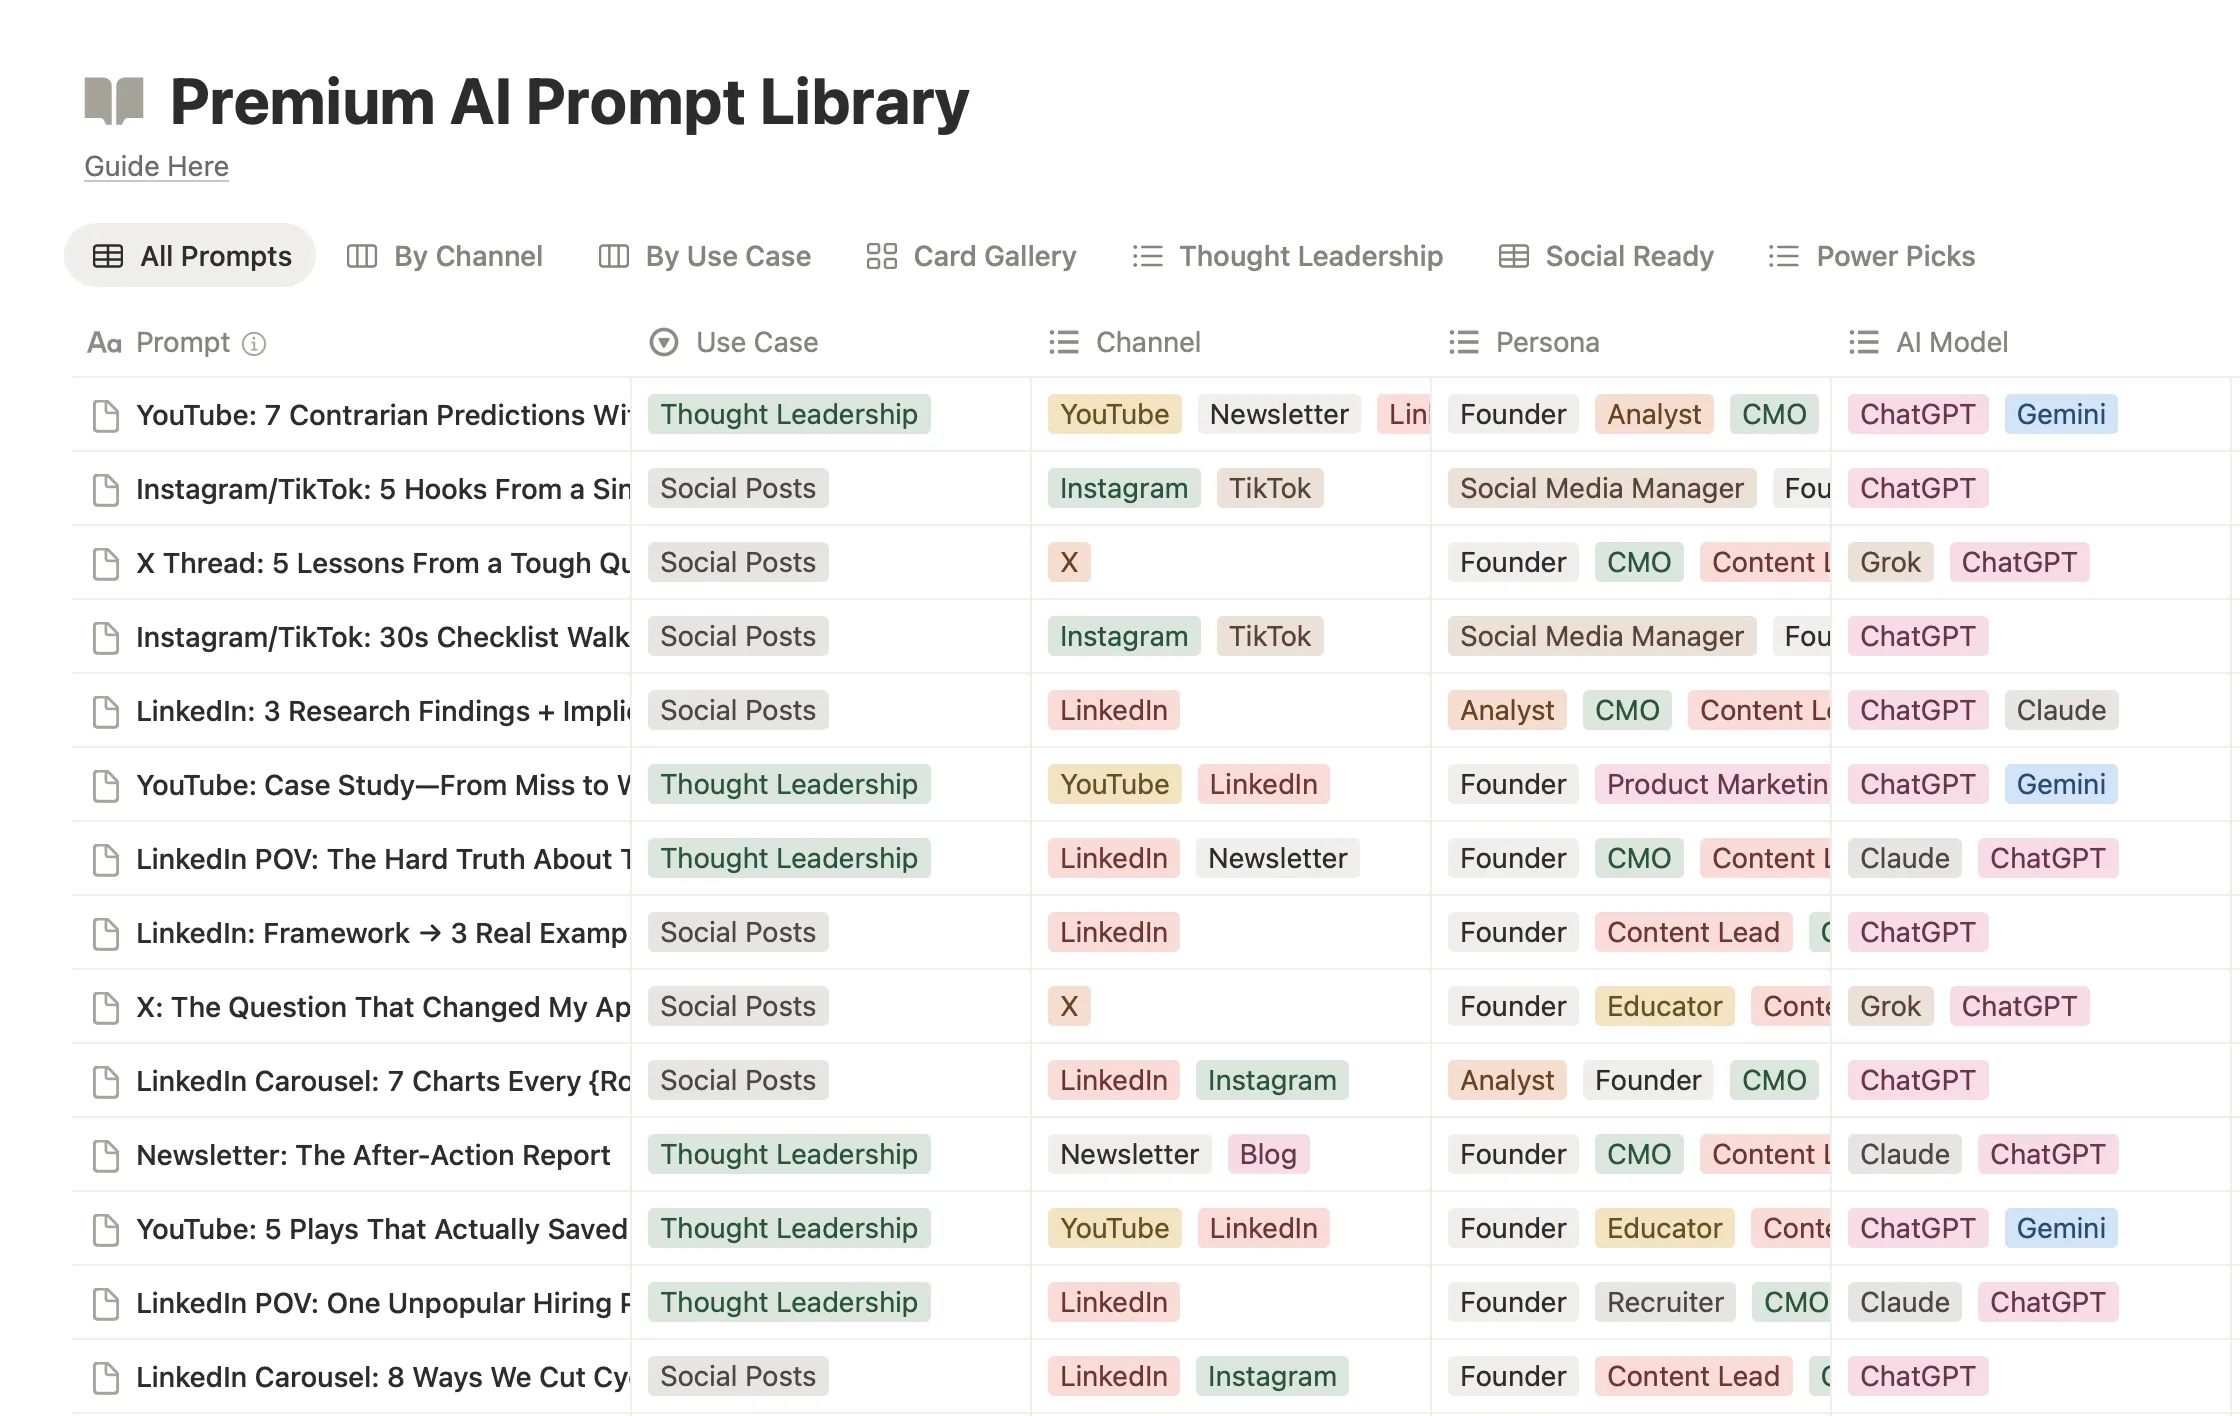Click the list icon beside AI Model header
Image resolution: width=2240 pixels, height=1416 pixels.
1862,342
